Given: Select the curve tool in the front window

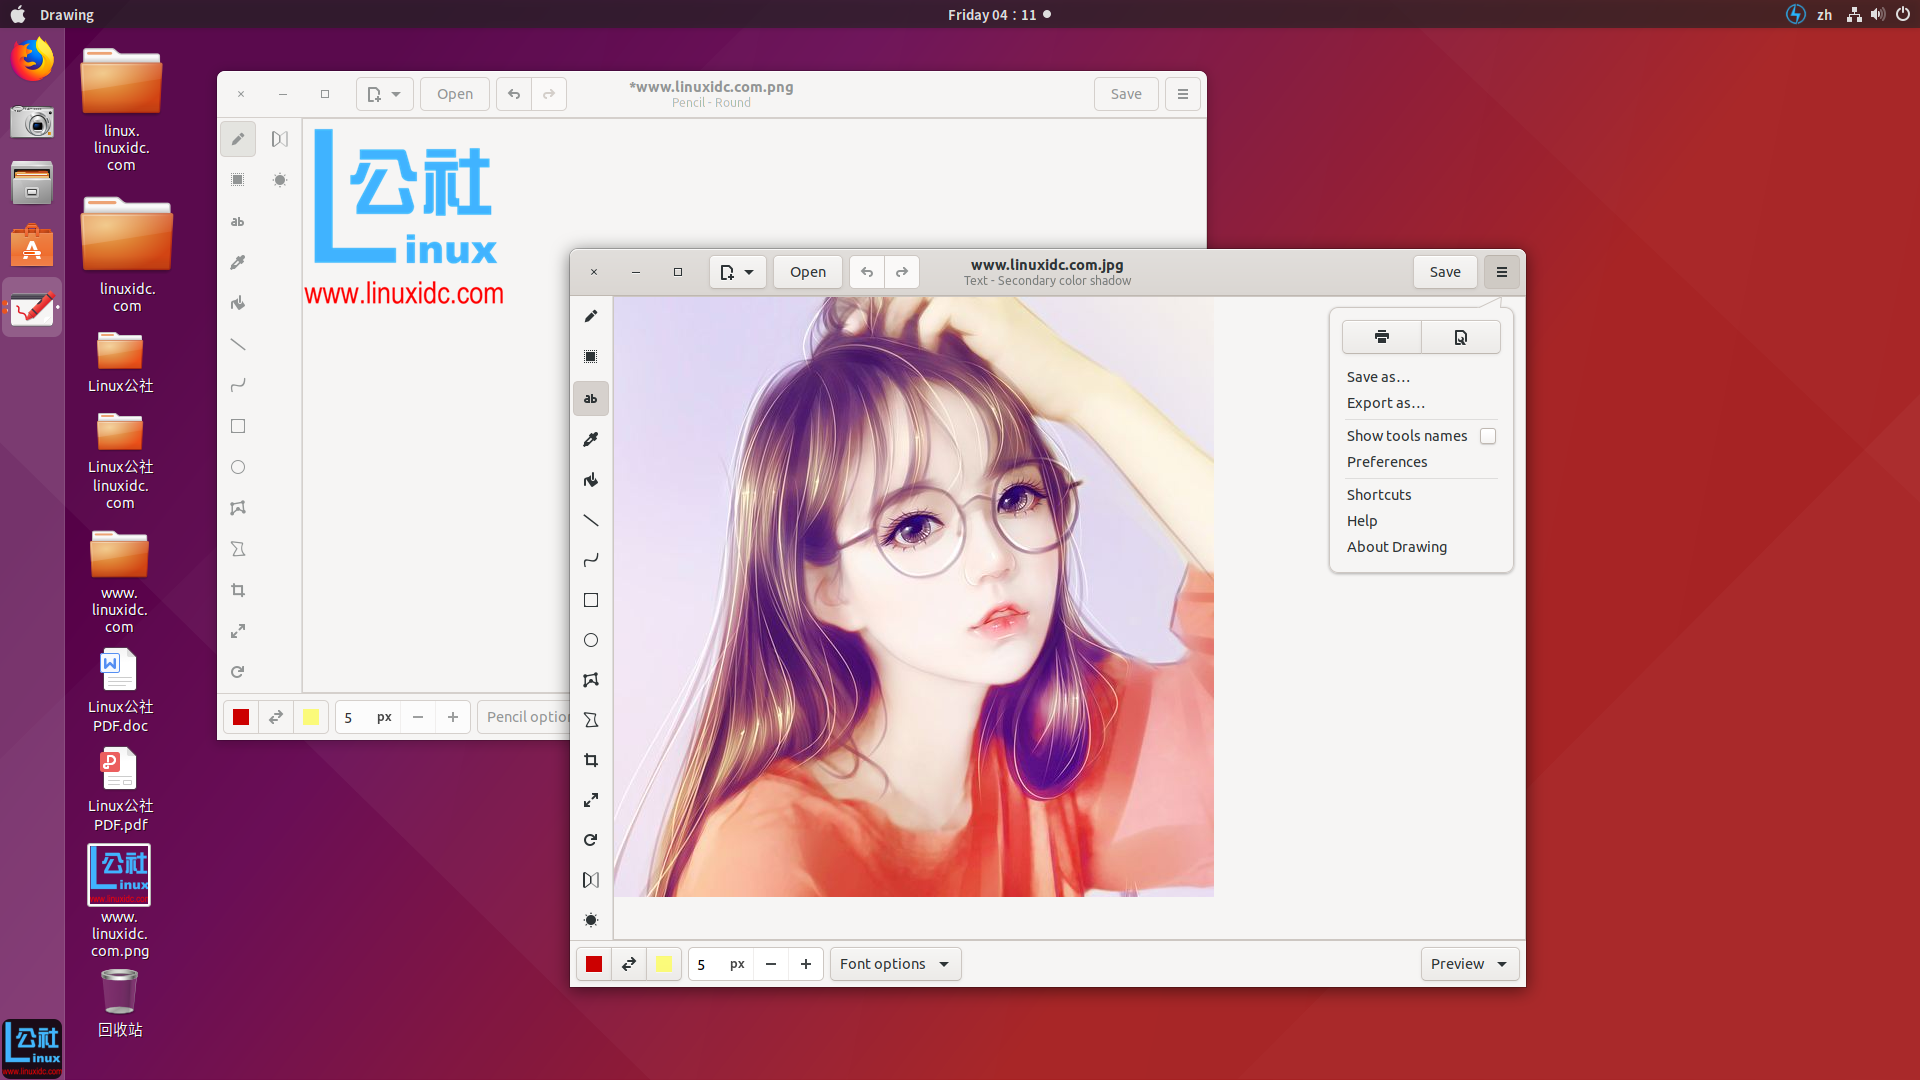Looking at the screenshot, I should (591, 561).
